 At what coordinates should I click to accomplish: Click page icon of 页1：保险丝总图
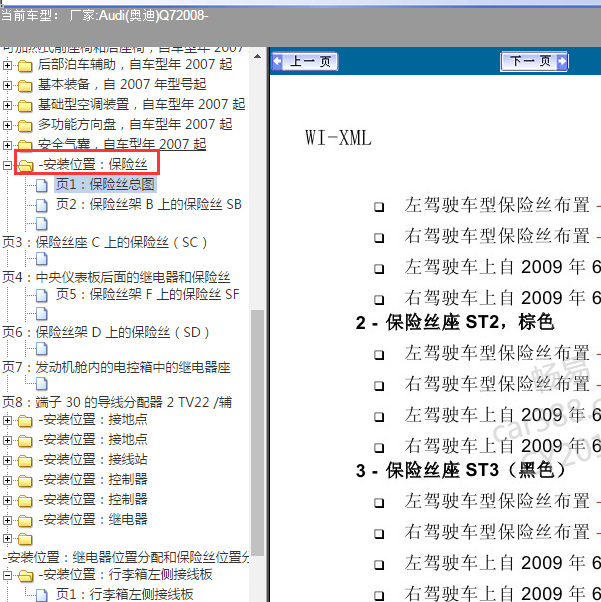[41, 185]
